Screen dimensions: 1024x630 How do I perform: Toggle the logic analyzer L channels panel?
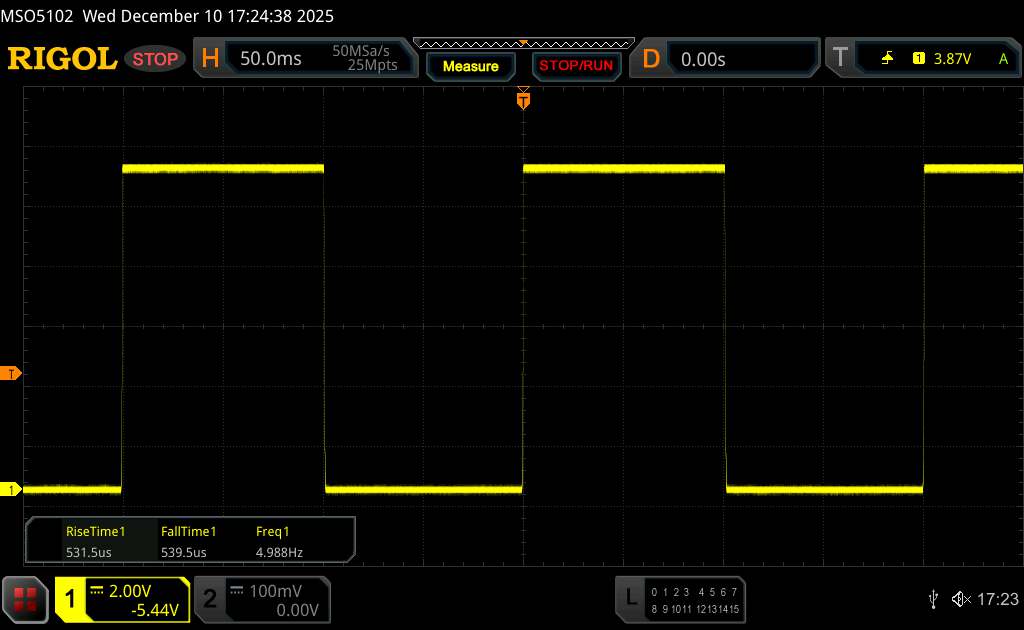[630, 598]
